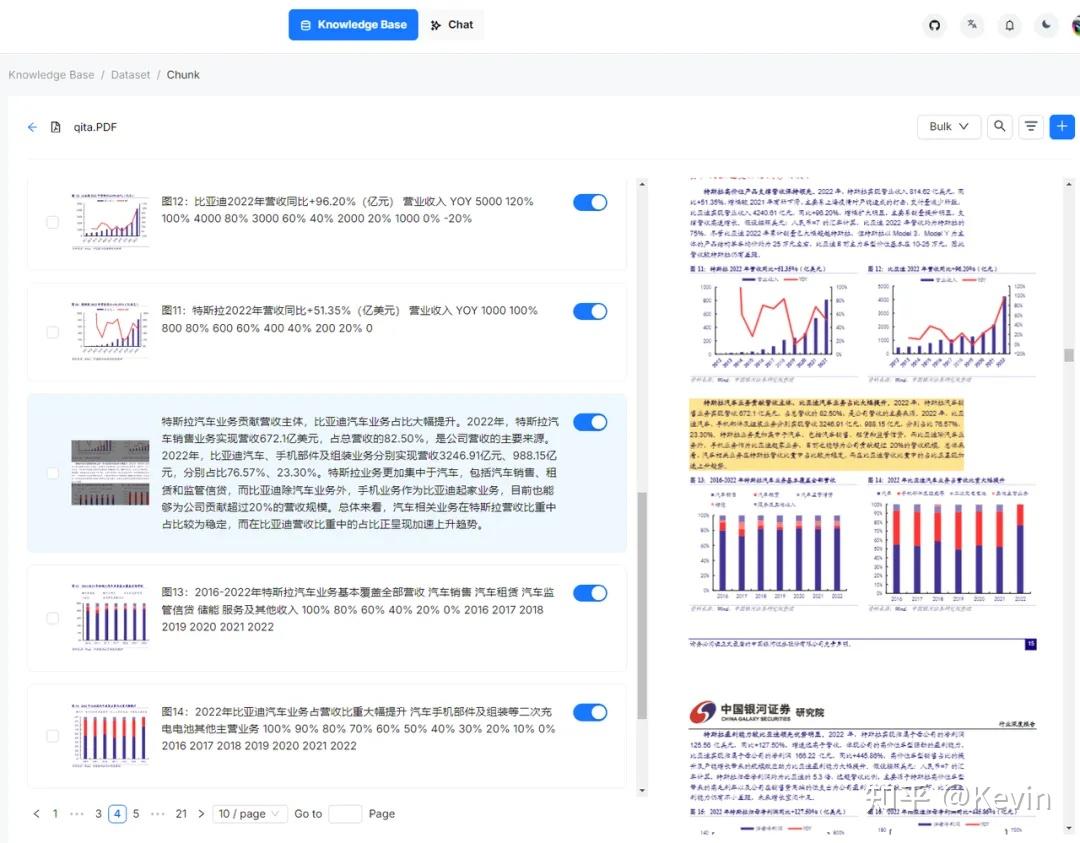Open the 10 / page size dropdown
The image size is (1080, 843).
pyautogui.click(x=249, y=813)
